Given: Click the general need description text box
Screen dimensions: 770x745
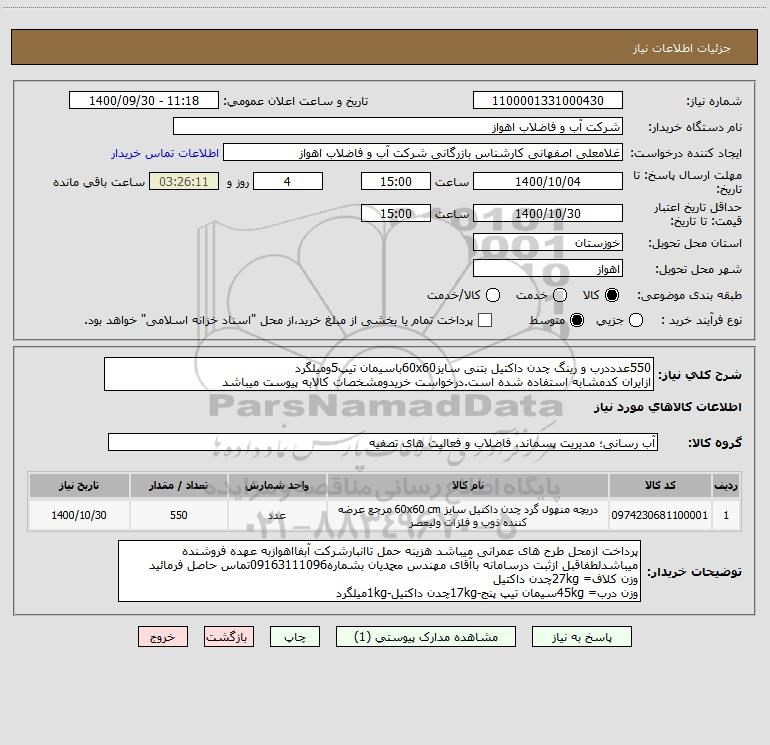Looking at the screenshot, I should pyautogui.click(x=379, y=374).
